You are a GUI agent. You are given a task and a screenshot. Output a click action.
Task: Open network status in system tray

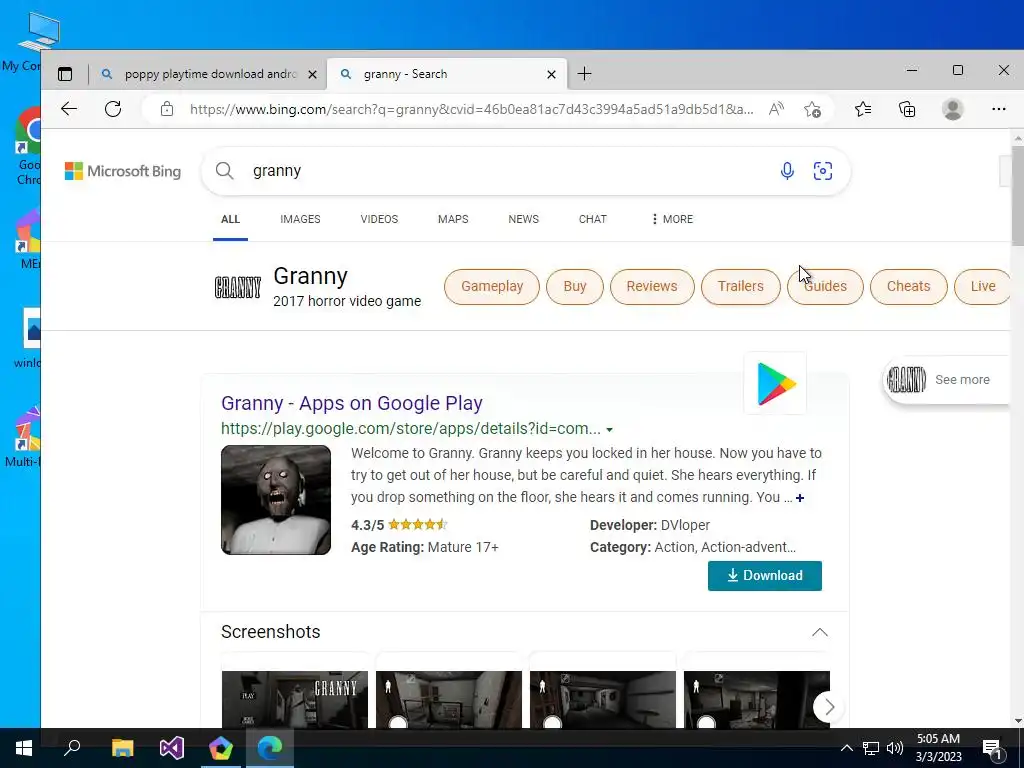[871, 748]
